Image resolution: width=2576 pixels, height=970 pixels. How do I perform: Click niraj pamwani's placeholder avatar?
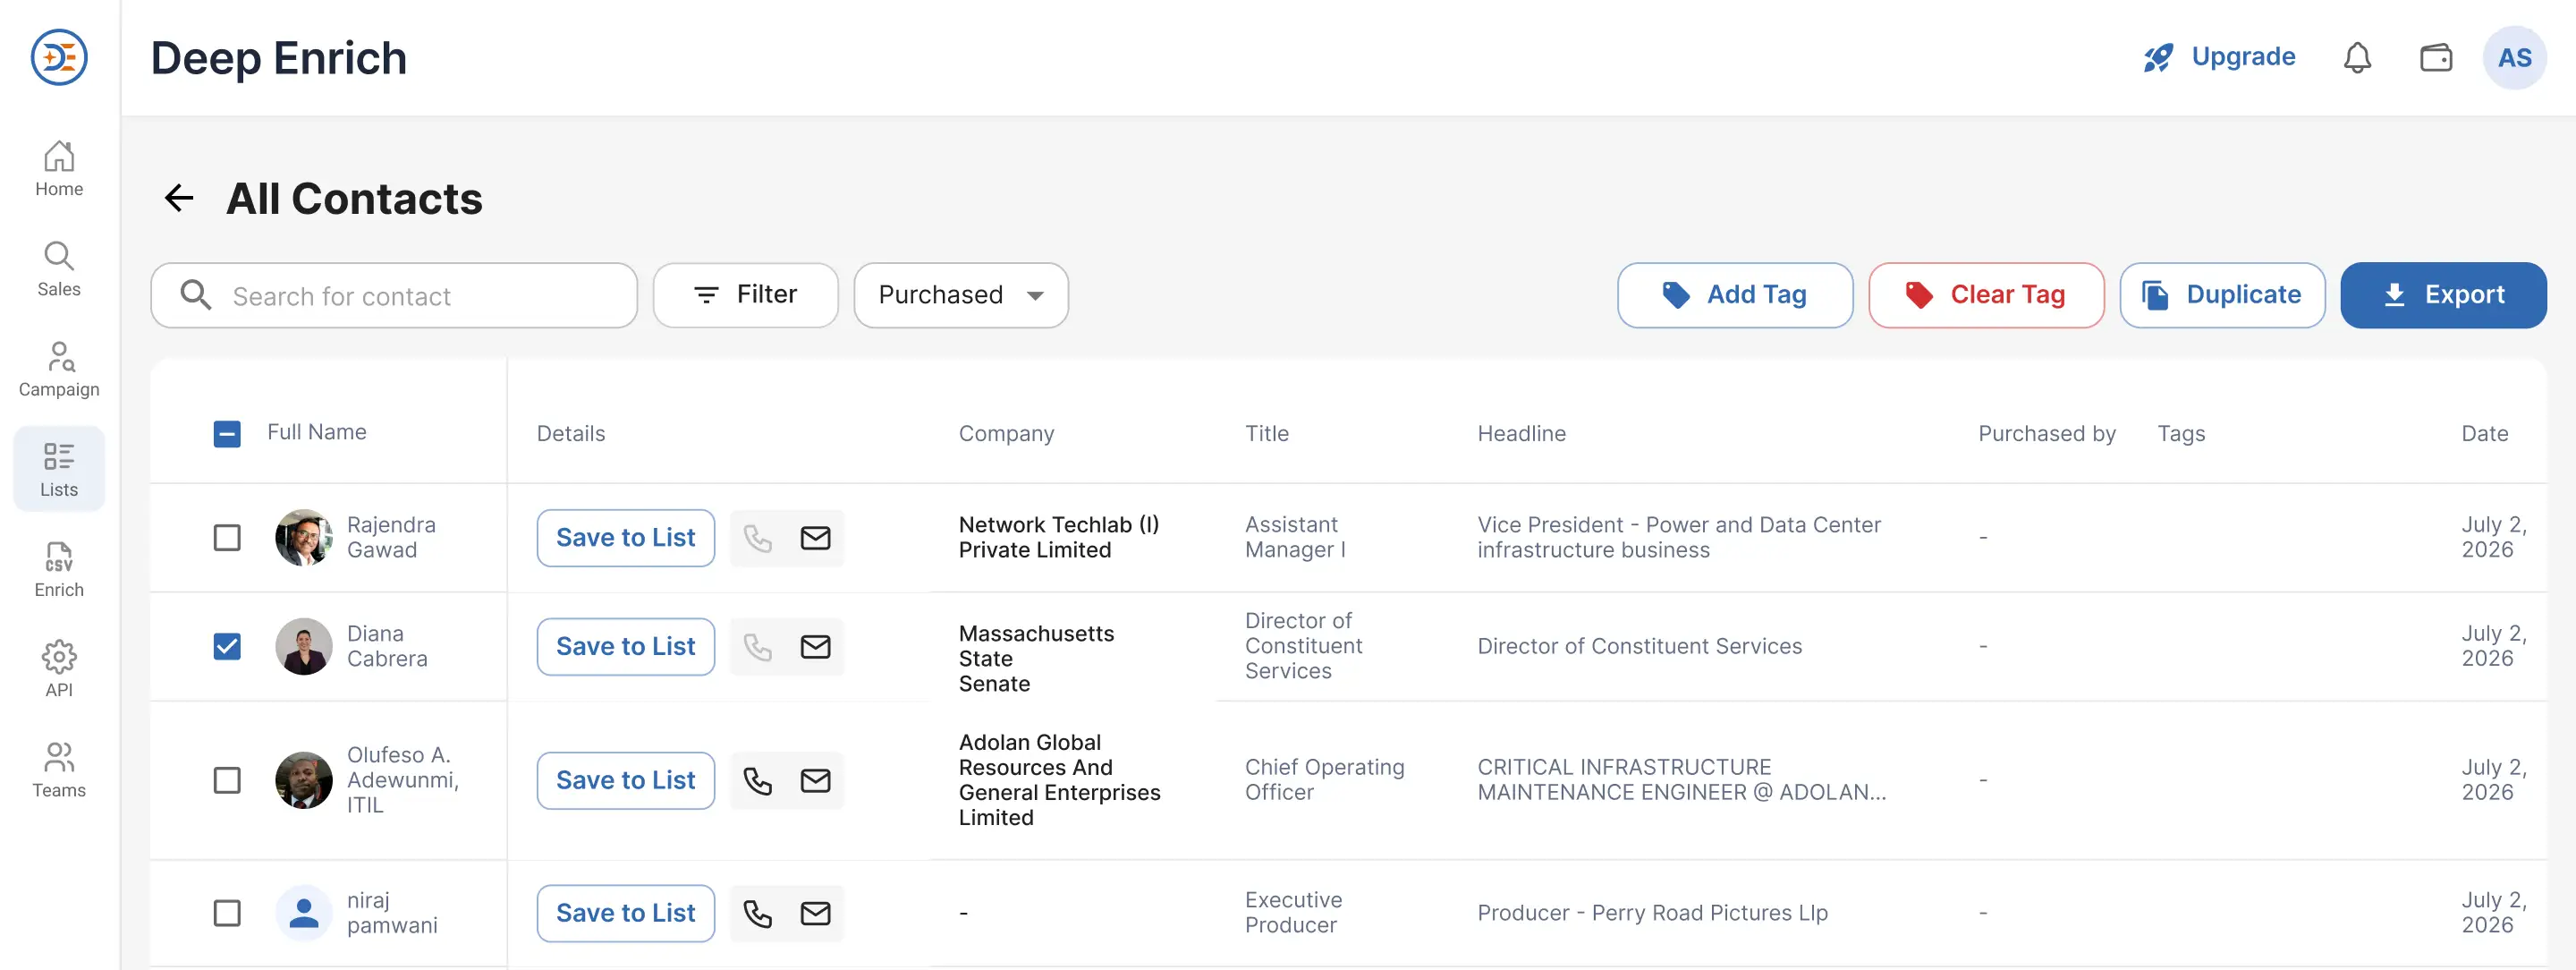tap(304, 914)
